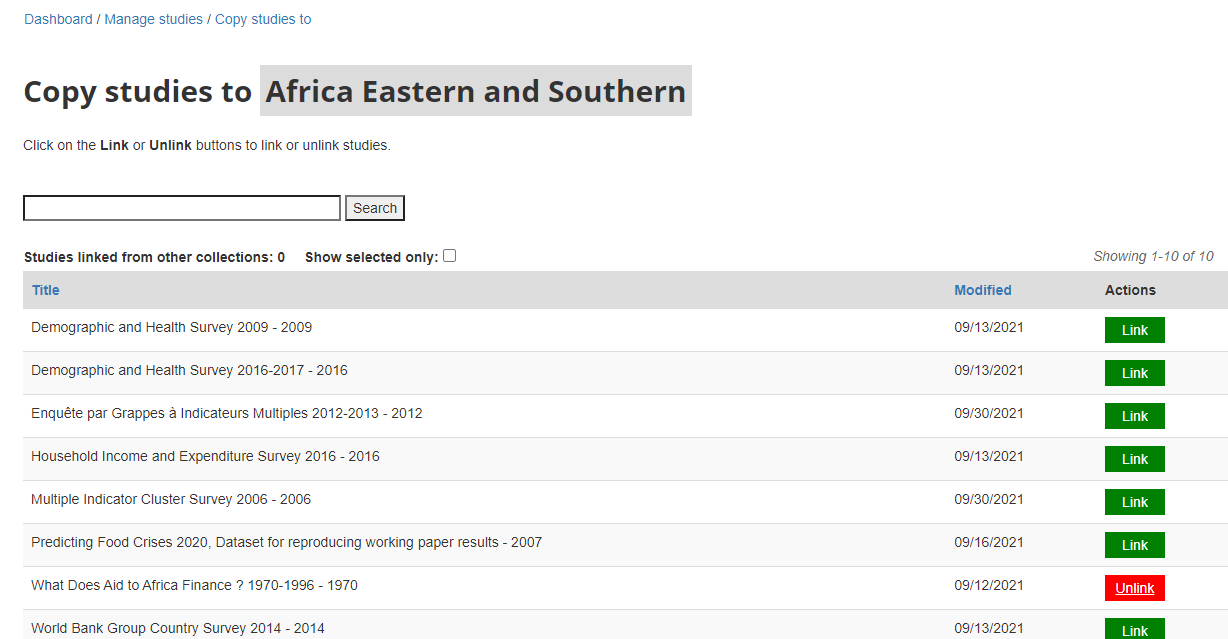Link Multiple Indicator Cluster Survey 2006
The width and height of the screenshot is (1228, 639).
pyautogui.click(x=1135, y=502)
